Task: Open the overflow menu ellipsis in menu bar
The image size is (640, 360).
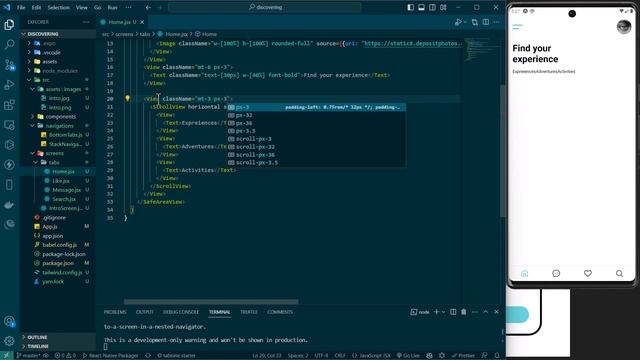Action: click(x=128, y=7)
